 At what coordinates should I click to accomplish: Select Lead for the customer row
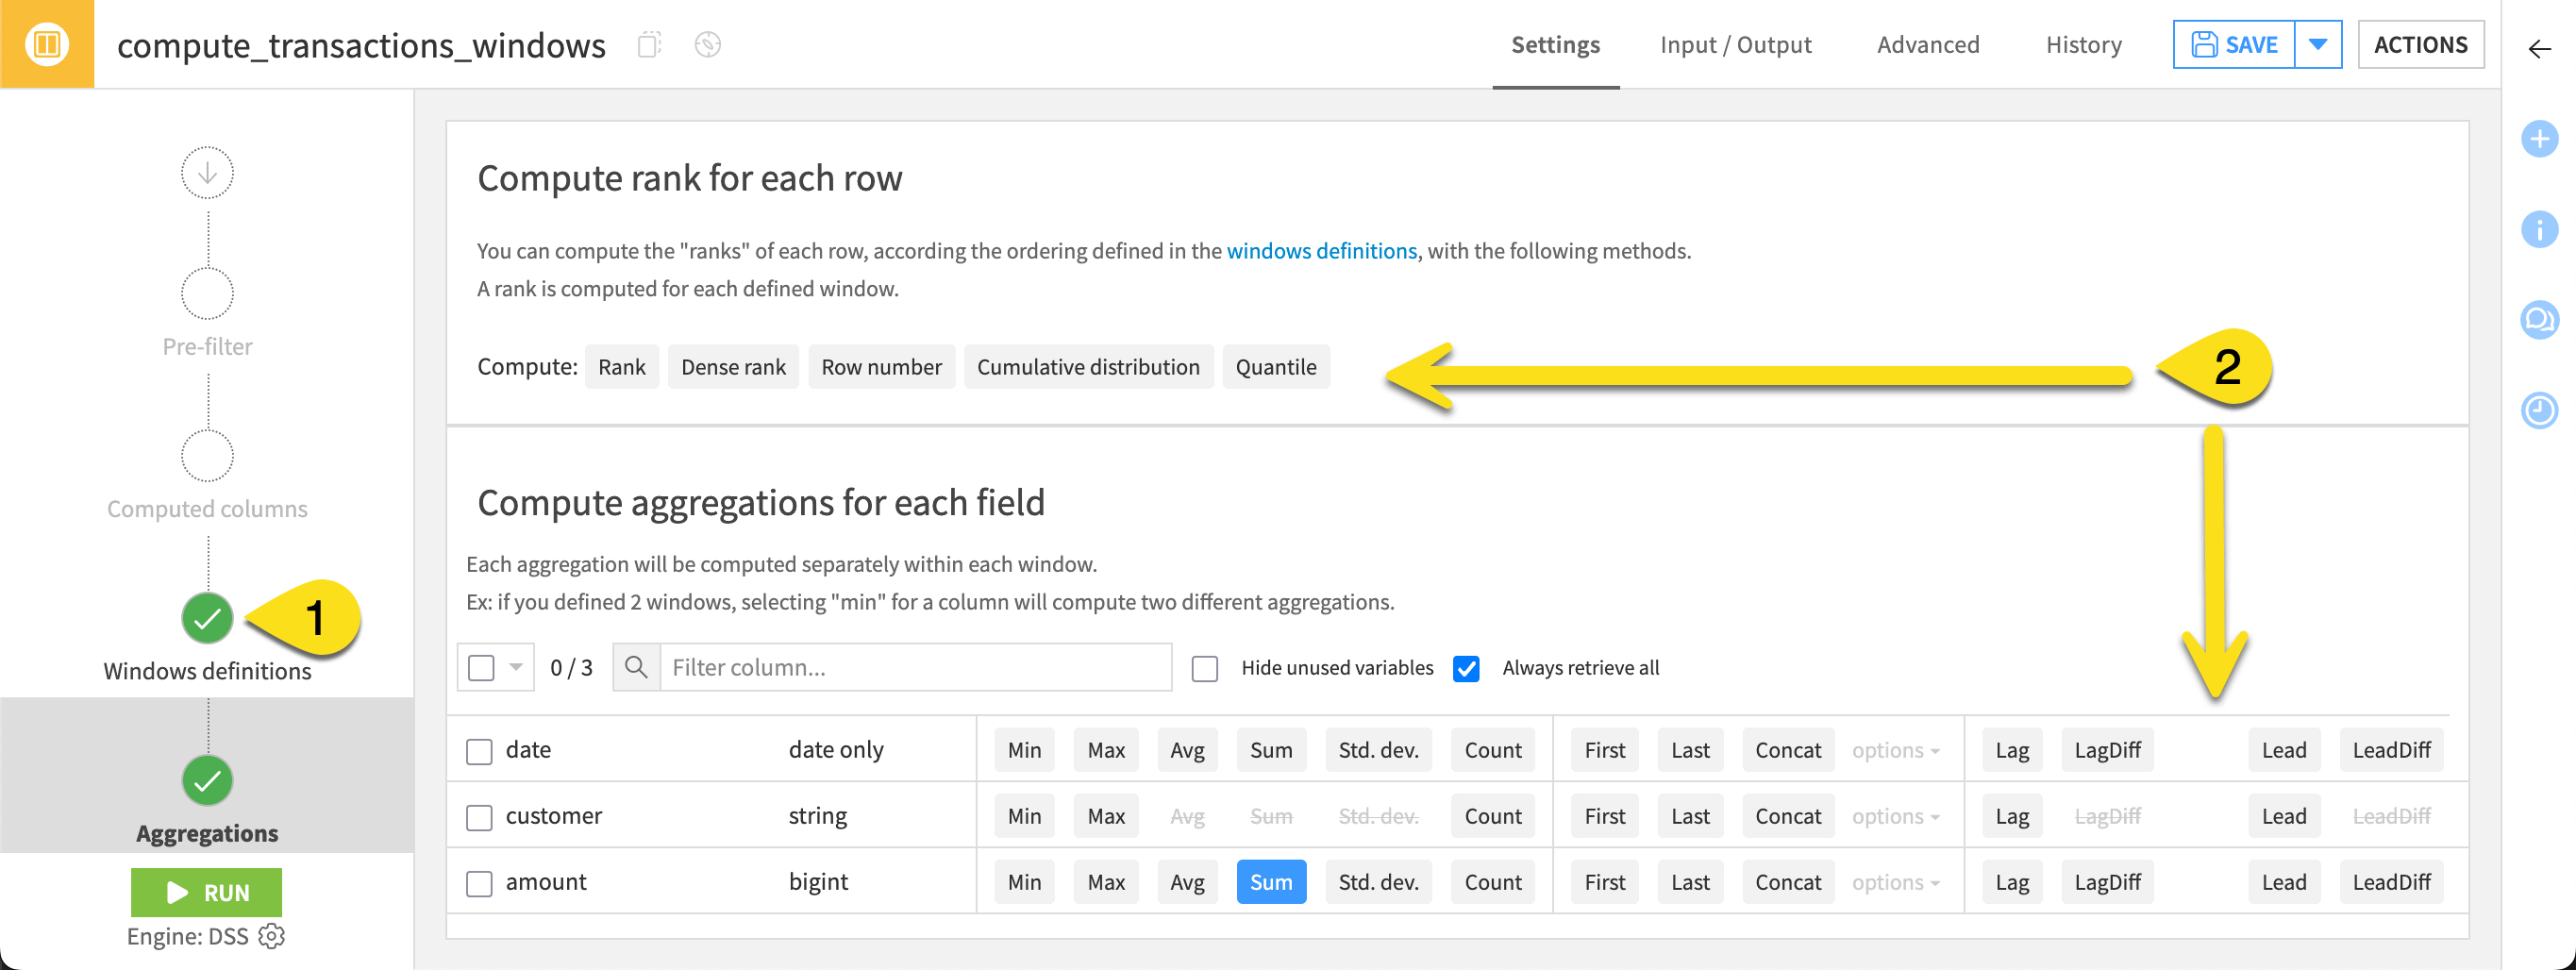pos(2284,816)
